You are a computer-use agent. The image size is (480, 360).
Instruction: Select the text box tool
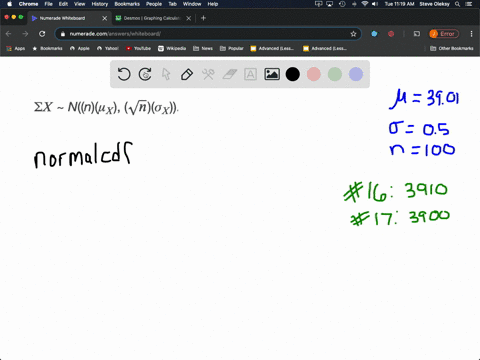pos(250,74)
